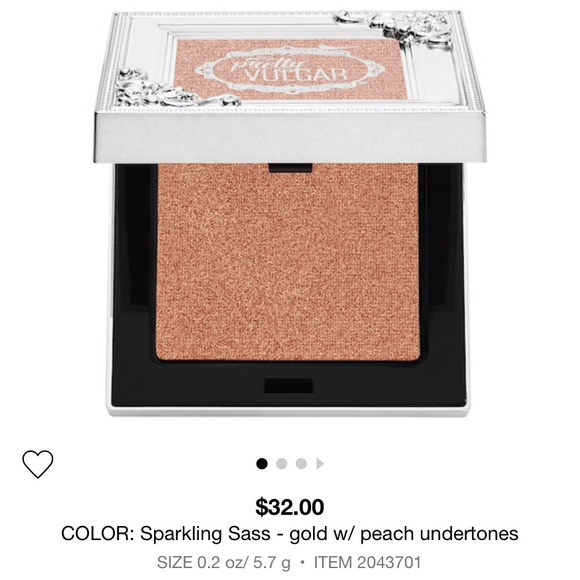The image size is (580, 580).
Task: Tap the black thumb notch below the pan
Action: pos(289,386)
